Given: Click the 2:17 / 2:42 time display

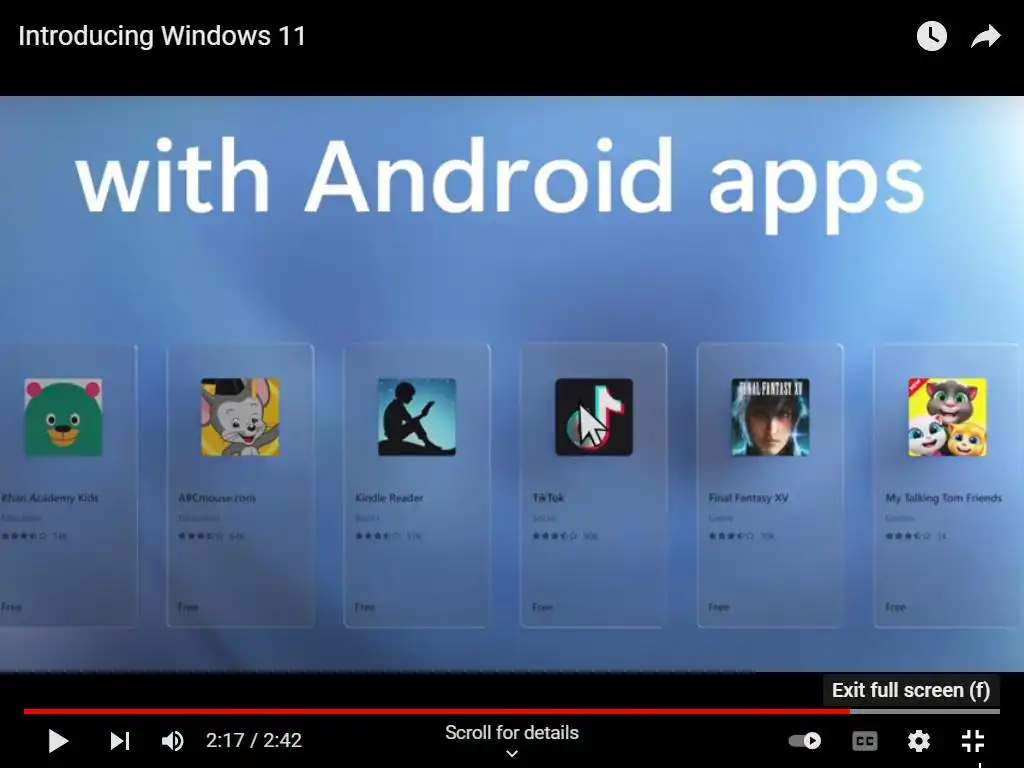Looking at the screenshot, I should [253, 741].
